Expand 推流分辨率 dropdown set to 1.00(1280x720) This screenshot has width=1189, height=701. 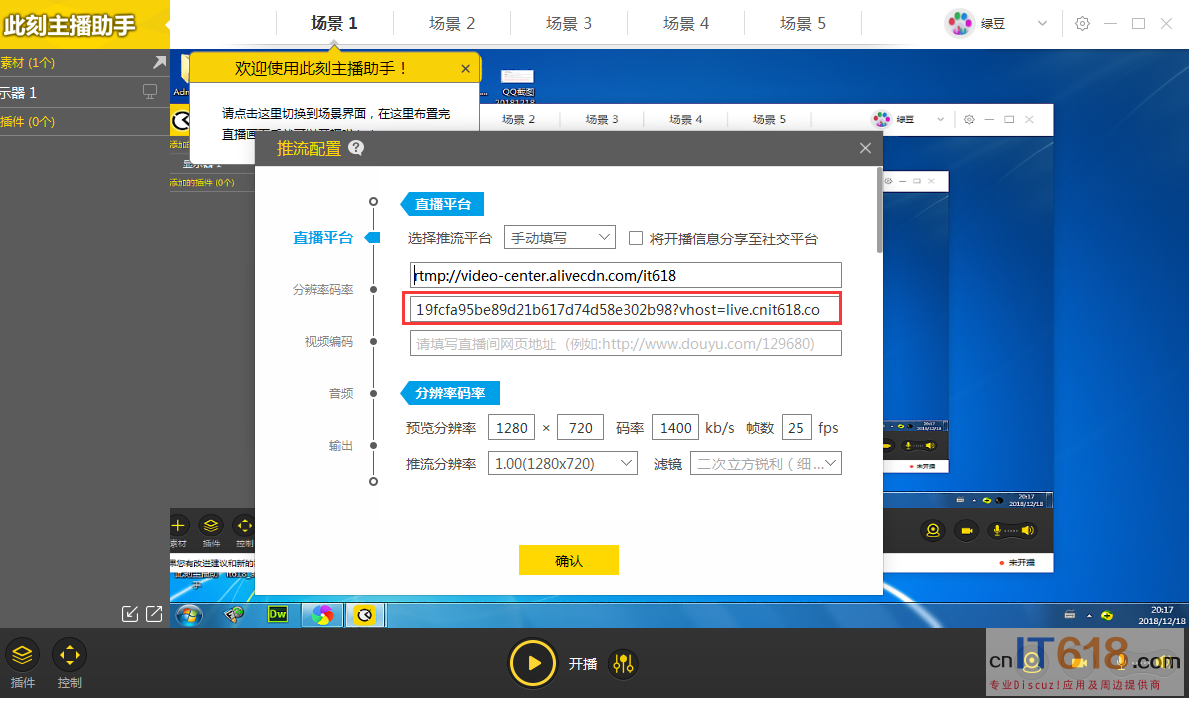pos(562,463)
